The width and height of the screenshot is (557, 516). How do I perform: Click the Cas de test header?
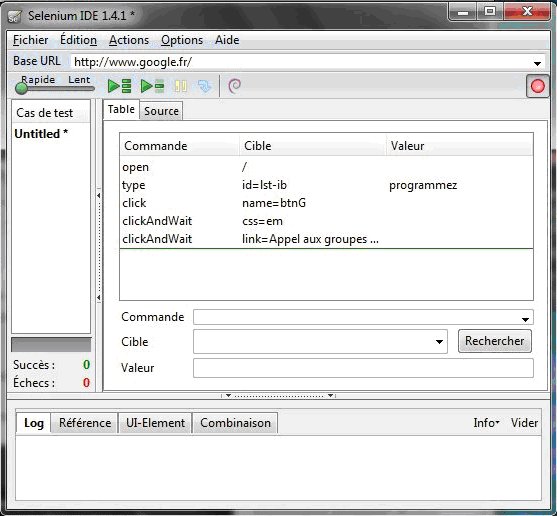pos(51,113)
